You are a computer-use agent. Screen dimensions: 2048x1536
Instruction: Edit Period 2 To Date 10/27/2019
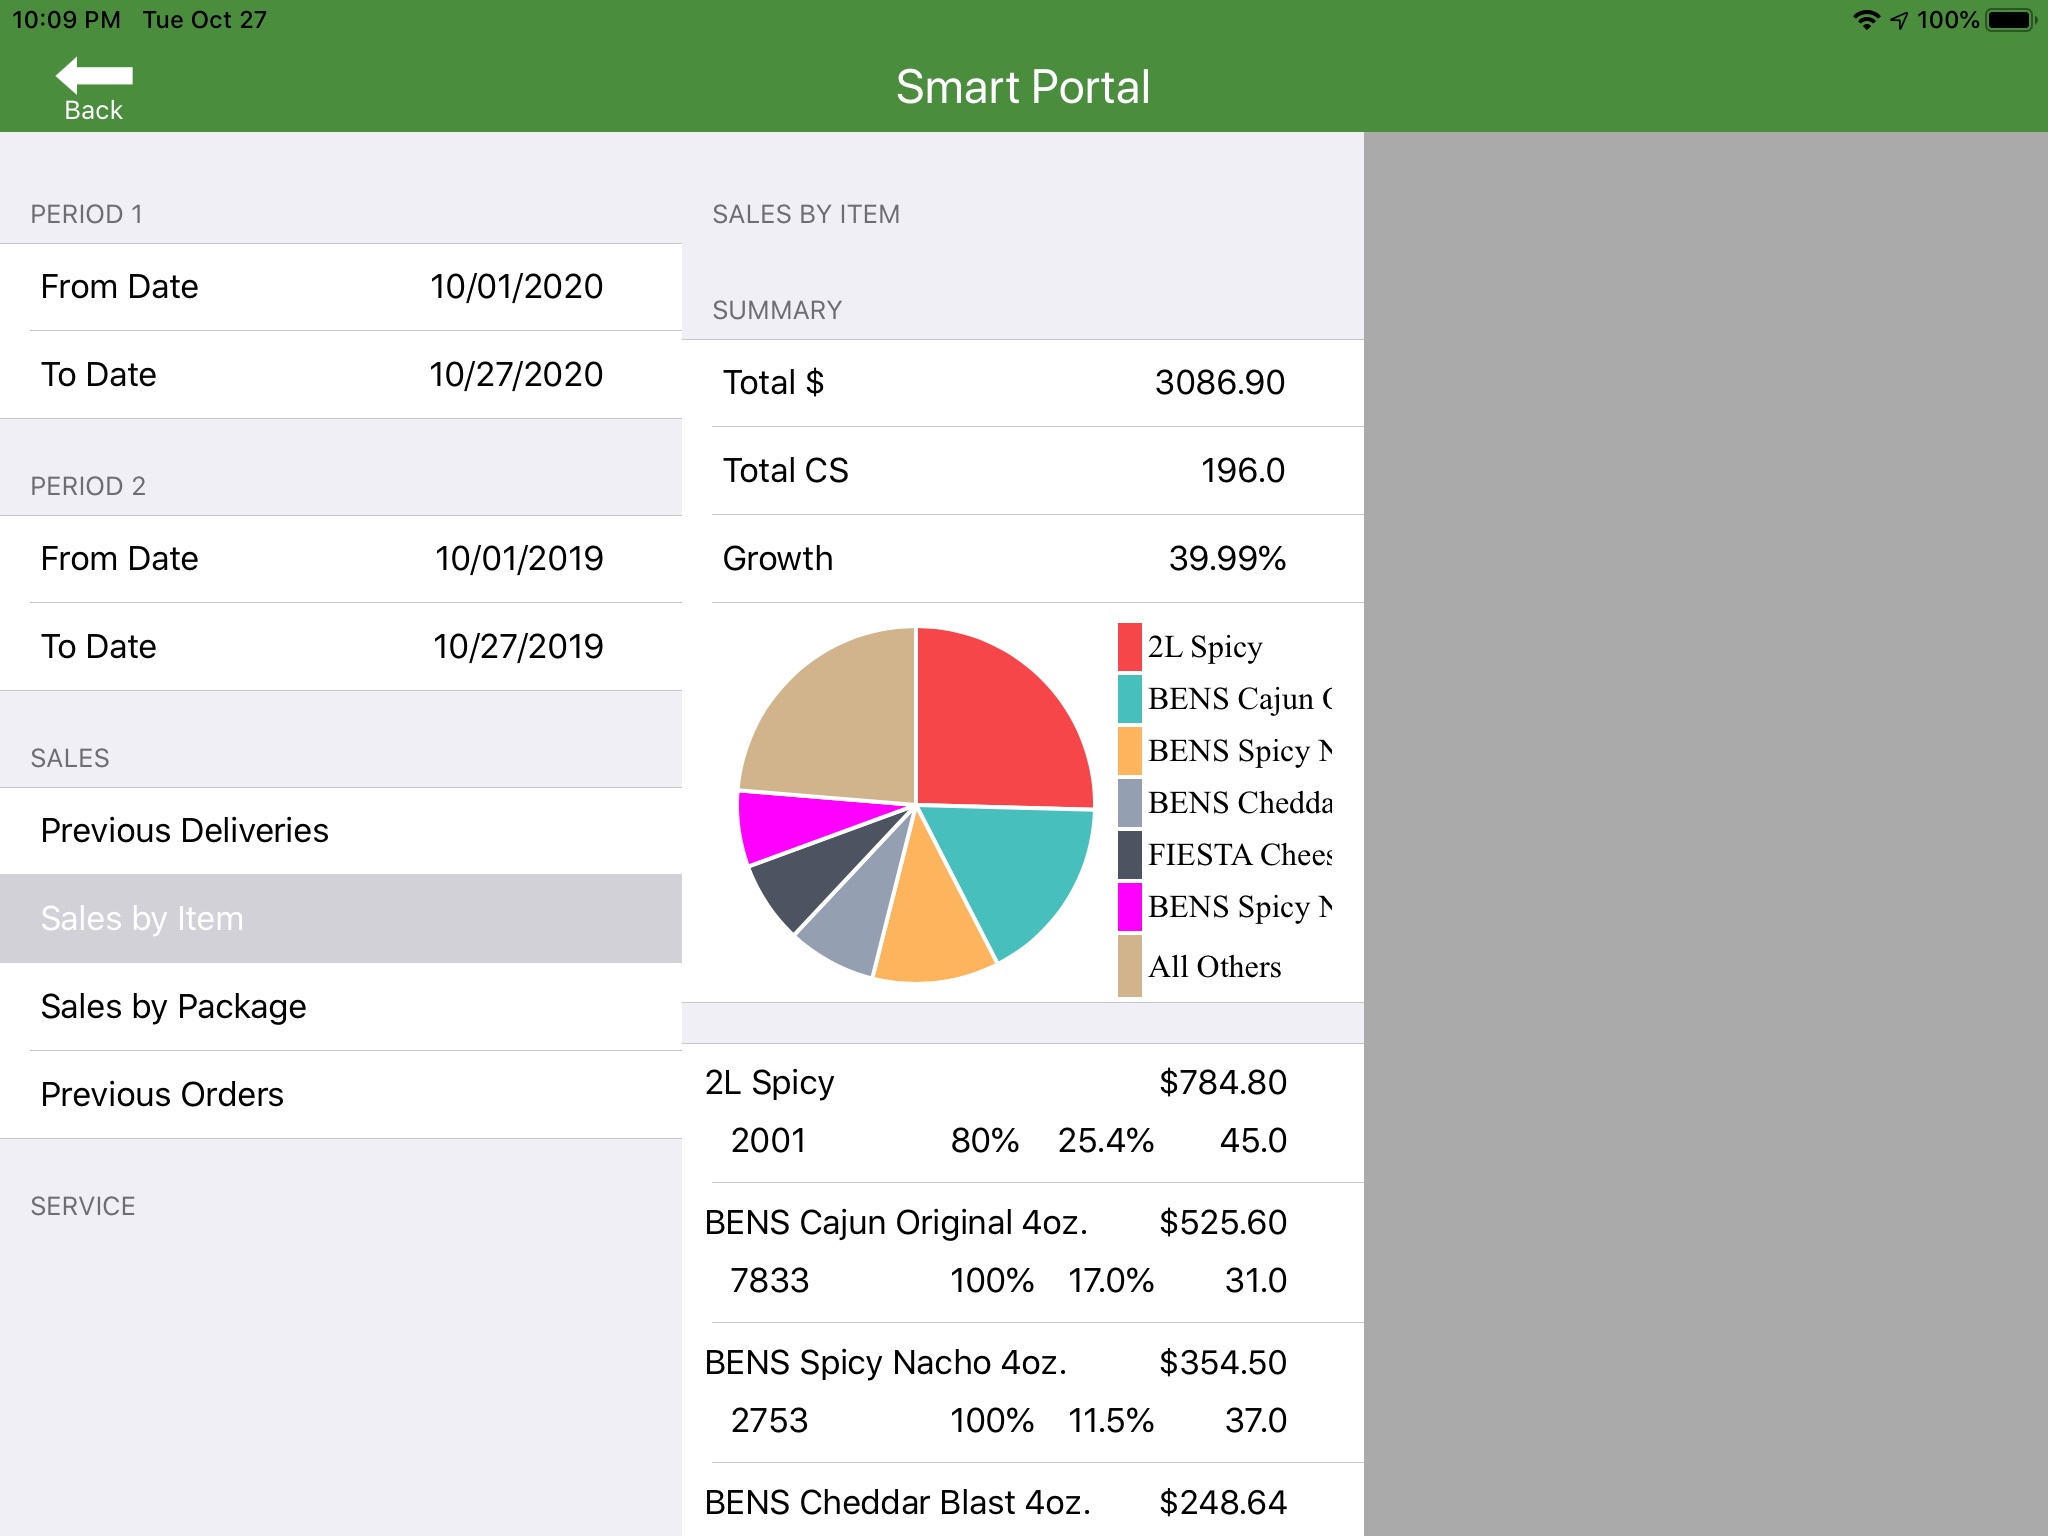tap(341, 647)
